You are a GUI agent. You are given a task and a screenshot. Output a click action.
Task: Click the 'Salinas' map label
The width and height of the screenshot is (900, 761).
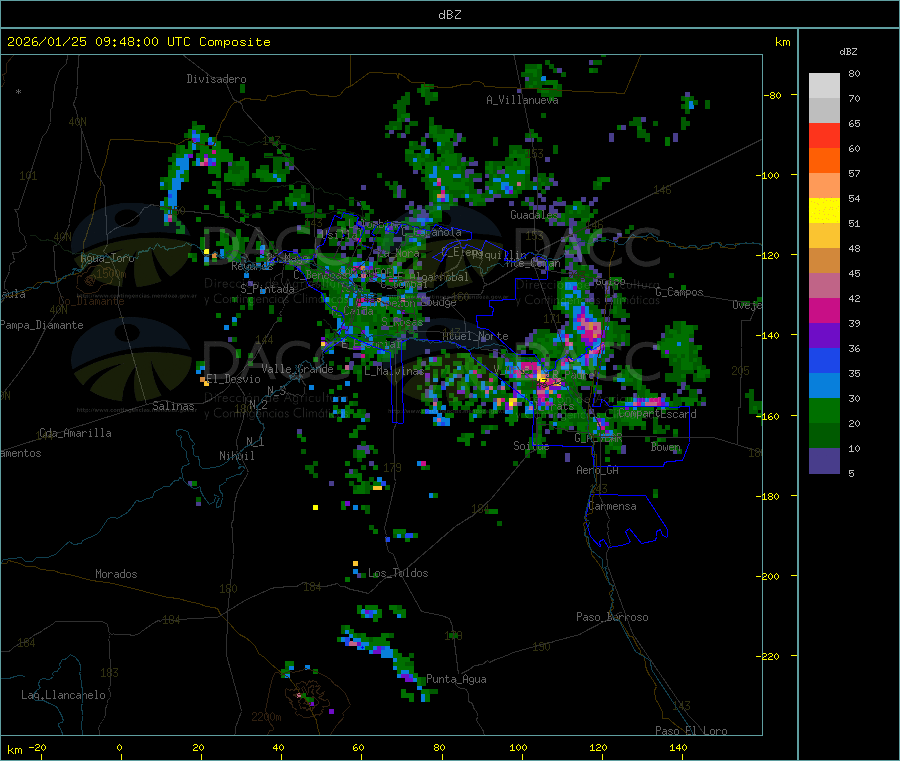click(x=173, y=406)
